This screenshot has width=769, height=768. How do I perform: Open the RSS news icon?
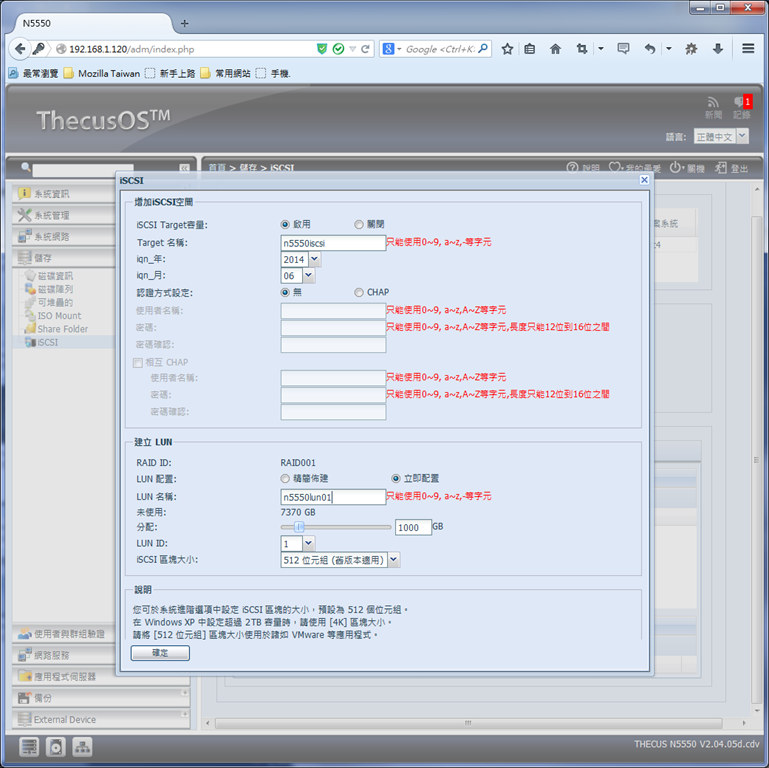713,102
